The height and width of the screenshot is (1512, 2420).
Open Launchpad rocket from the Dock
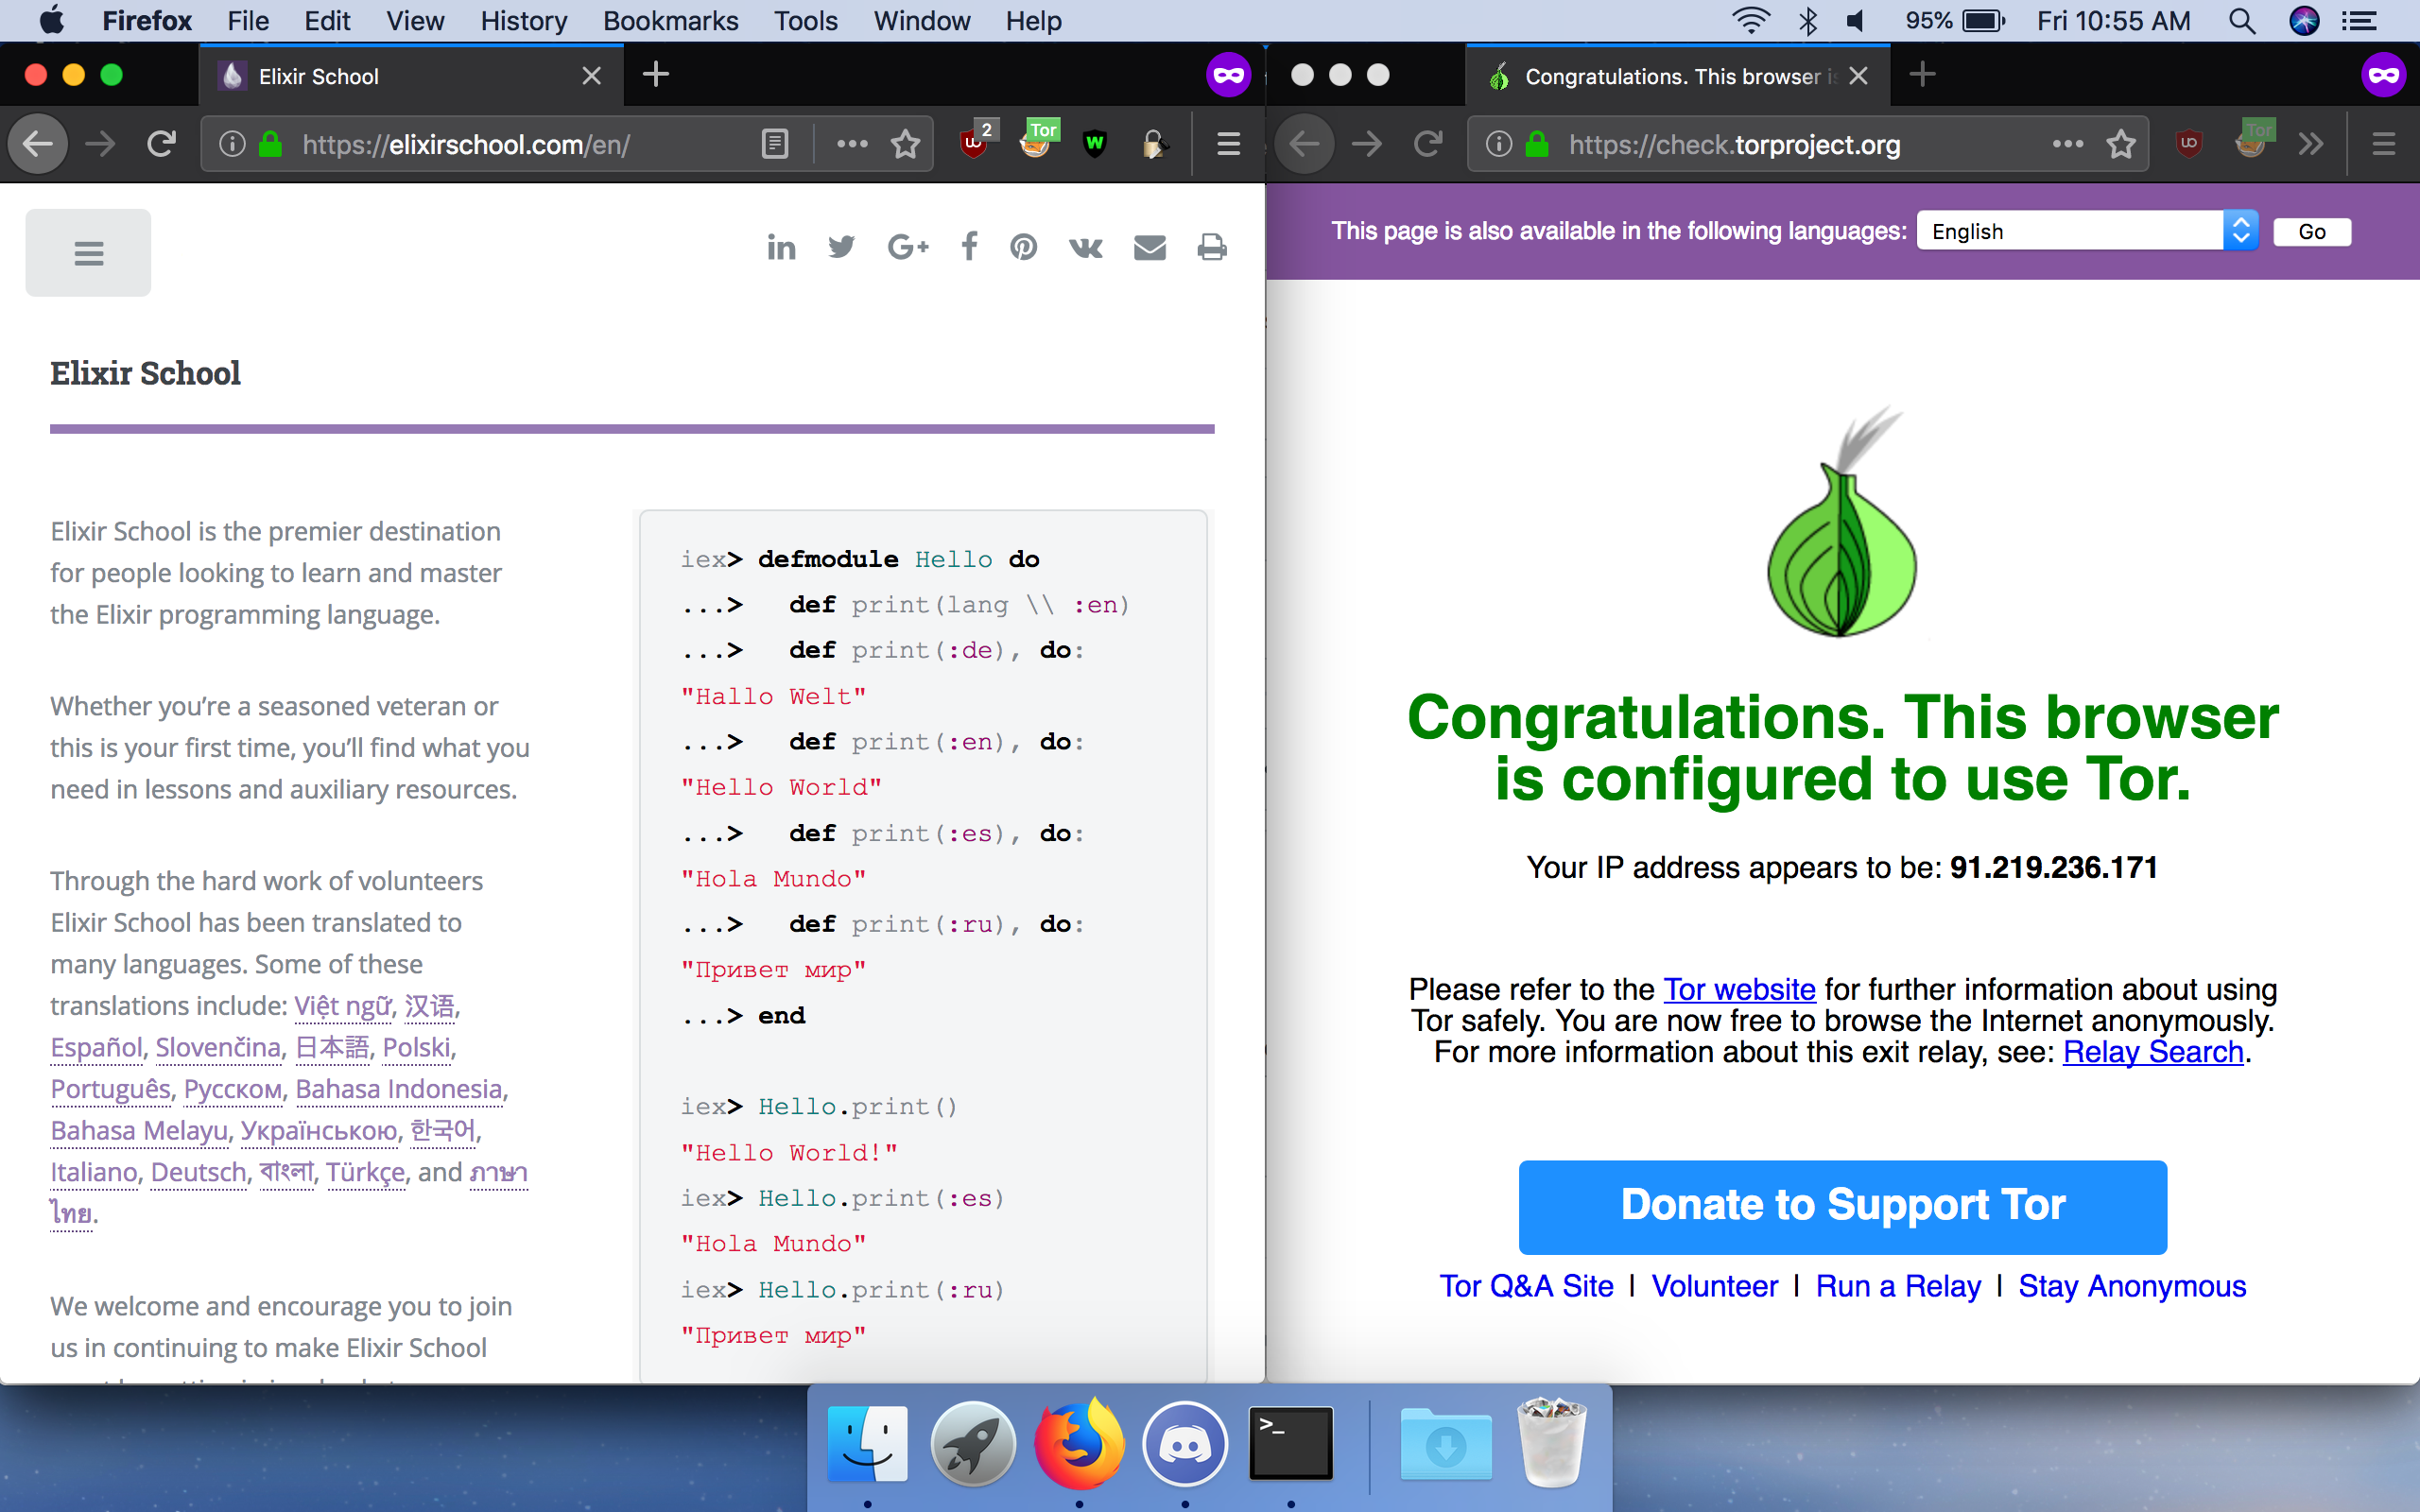[x=973, y=1444]
